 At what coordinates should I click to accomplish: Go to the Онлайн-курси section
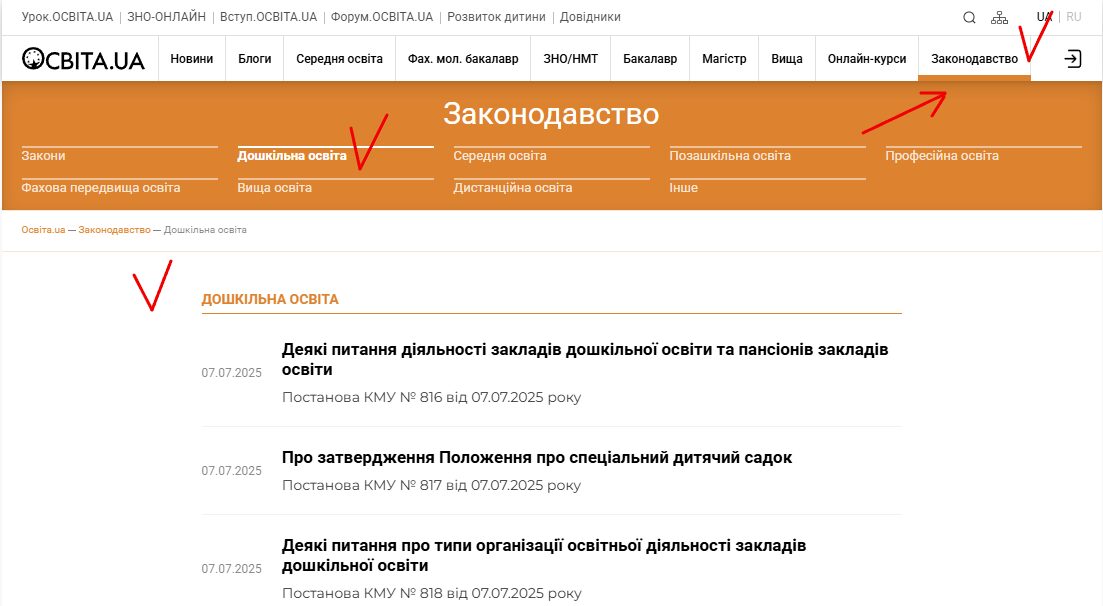click(x=866, y=59)
